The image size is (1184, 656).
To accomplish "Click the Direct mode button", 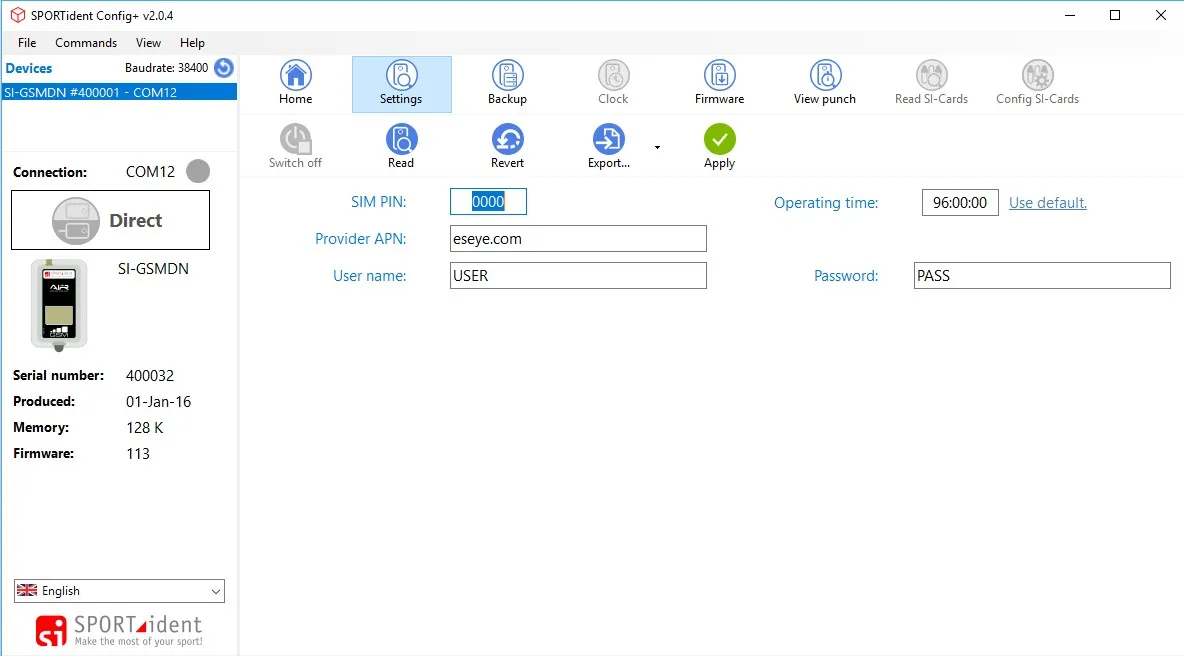I will pyautogui.click(x=110, y=220).
